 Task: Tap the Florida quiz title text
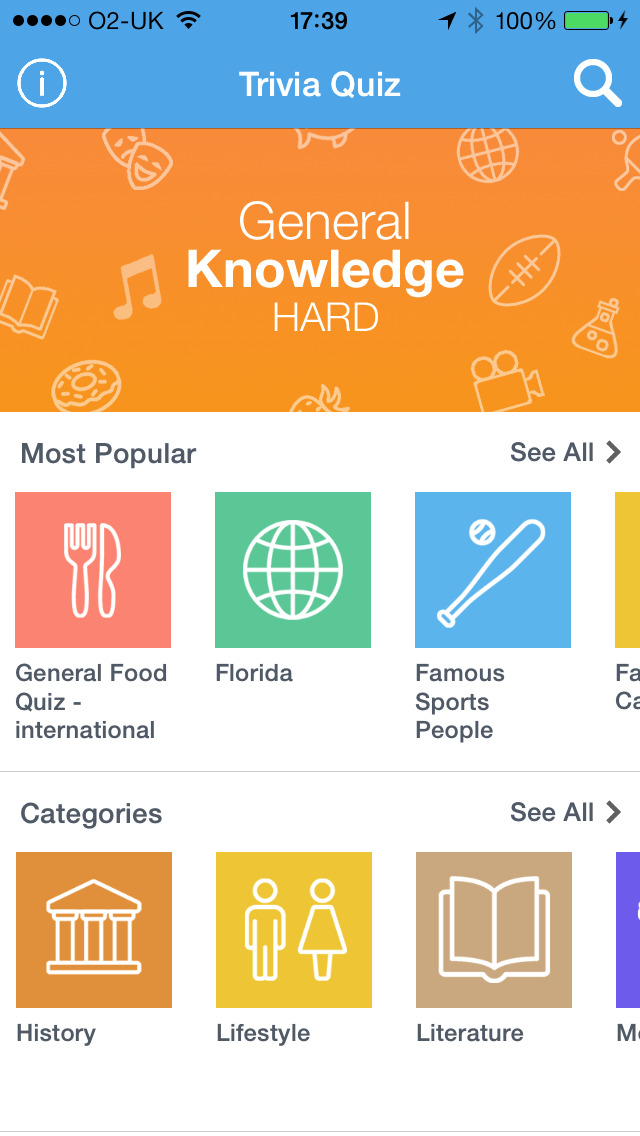254,674
